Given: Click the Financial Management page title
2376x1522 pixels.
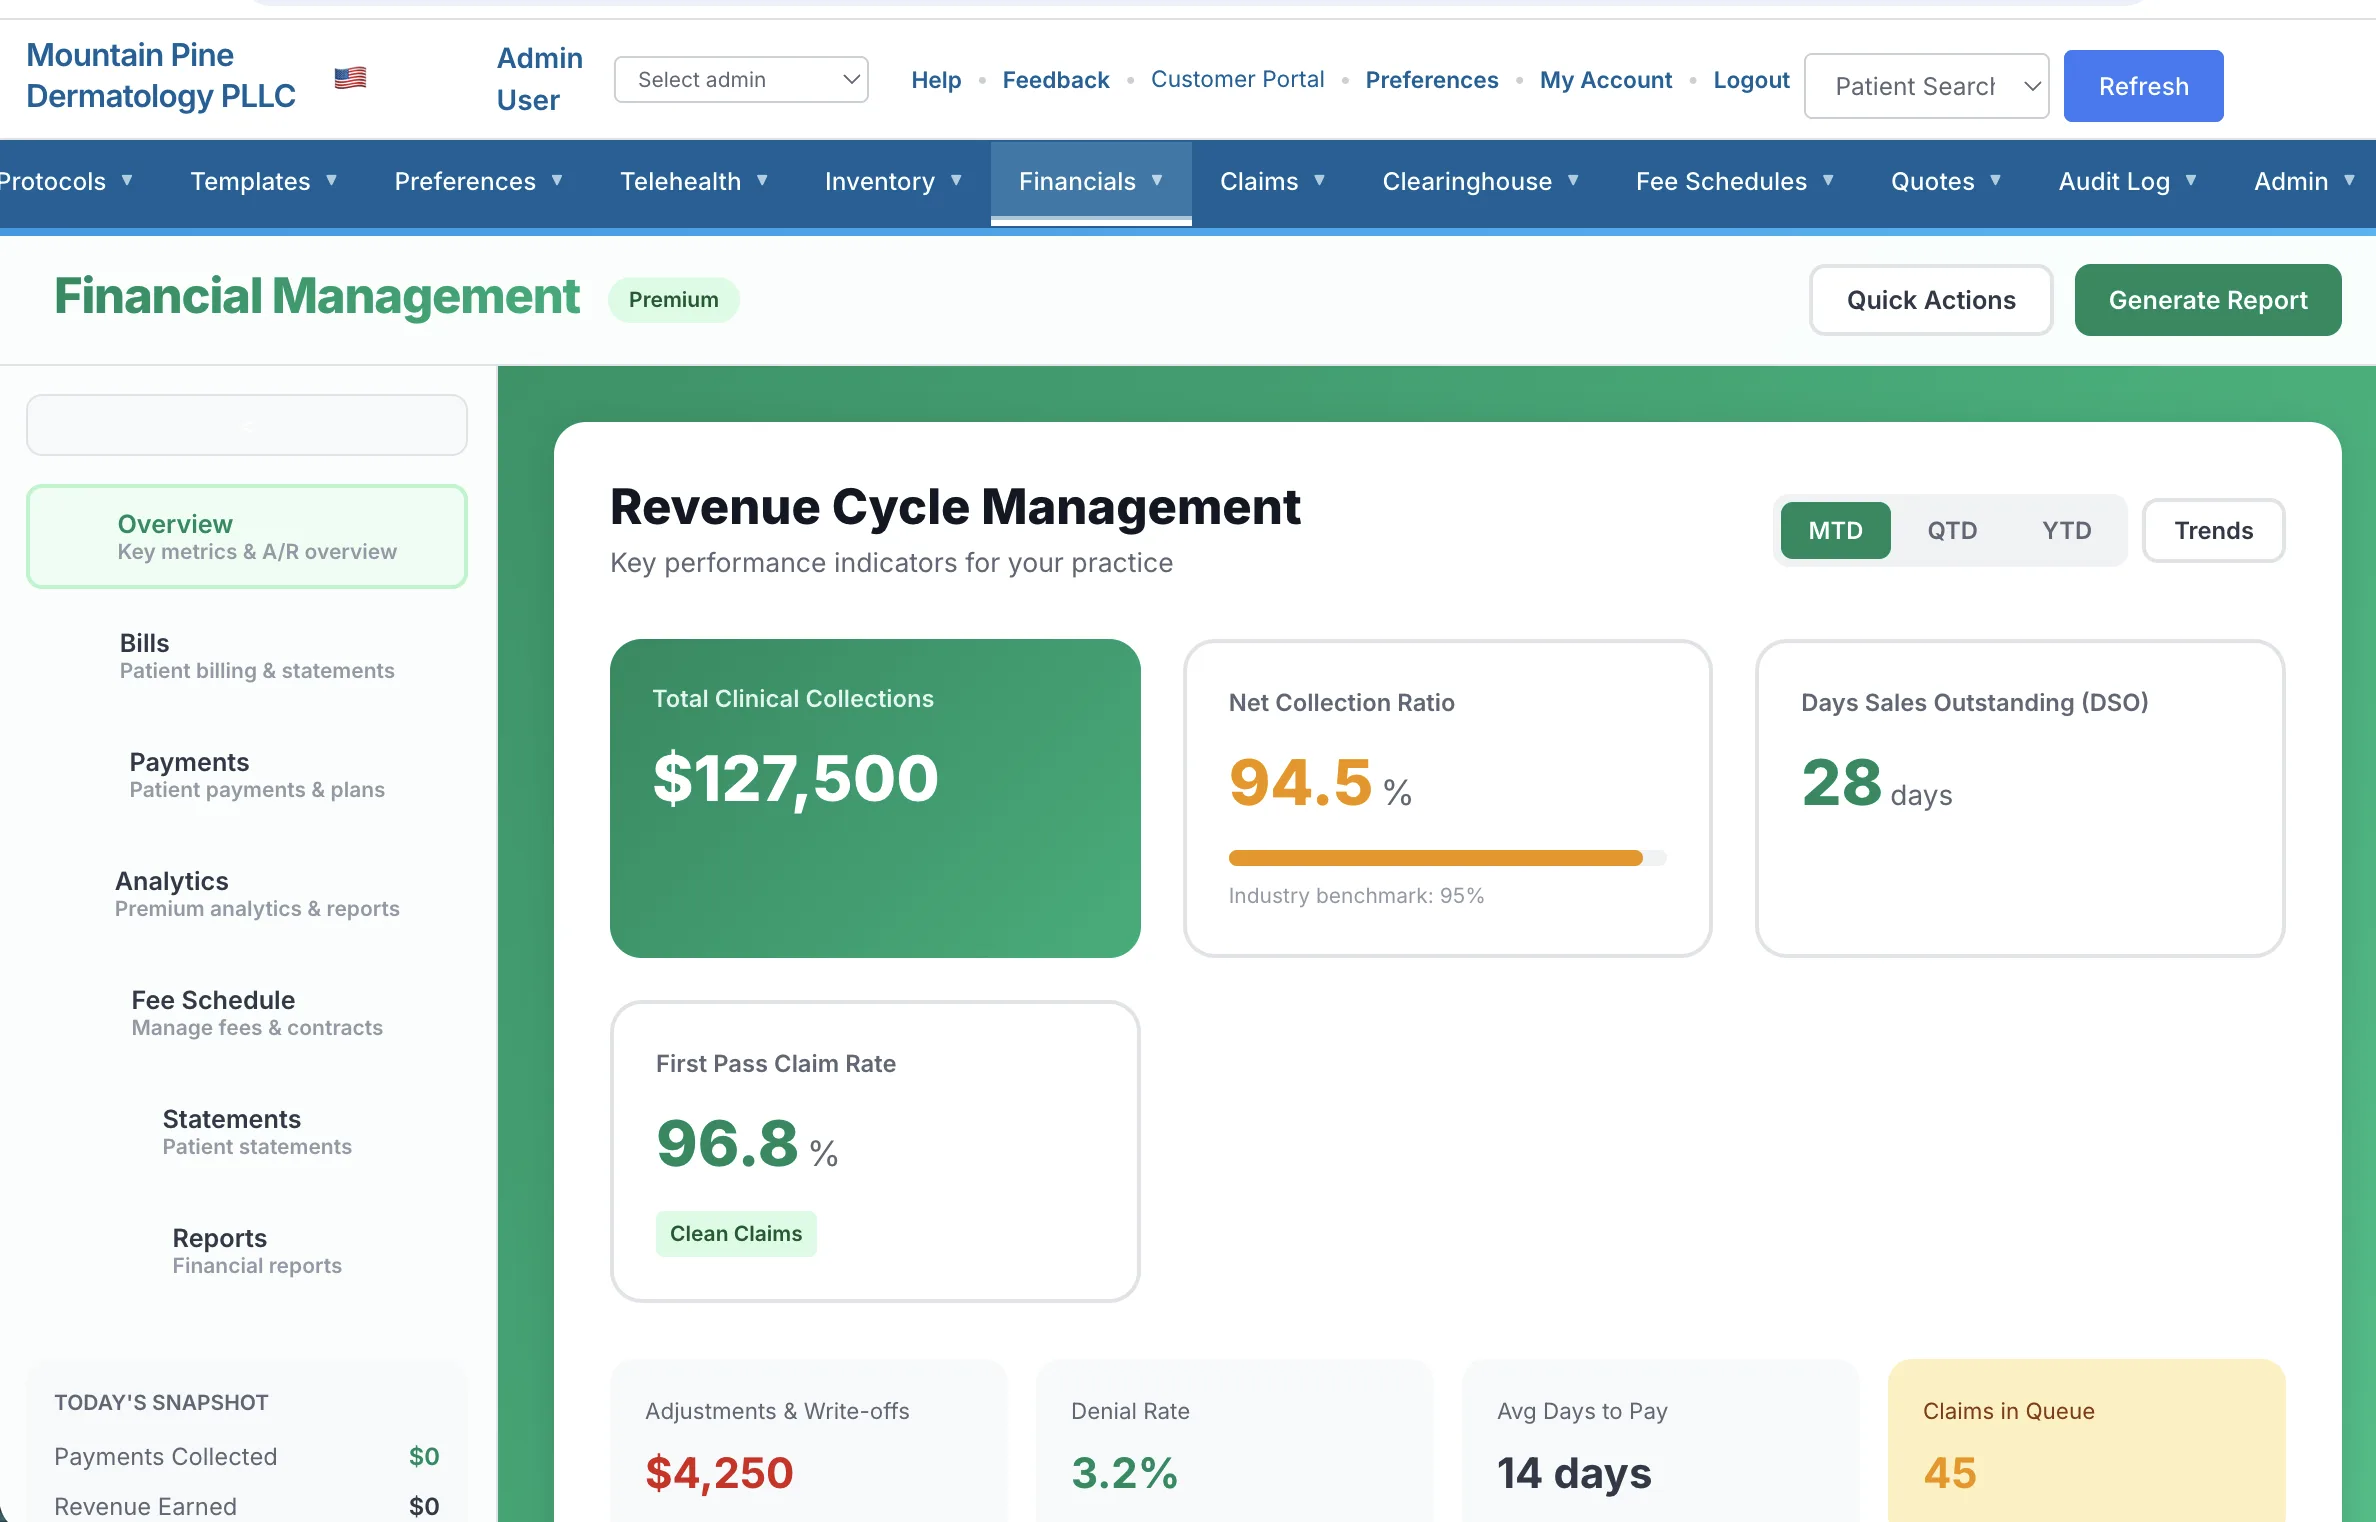Looking at the screenshot, I should click(317, 296).
